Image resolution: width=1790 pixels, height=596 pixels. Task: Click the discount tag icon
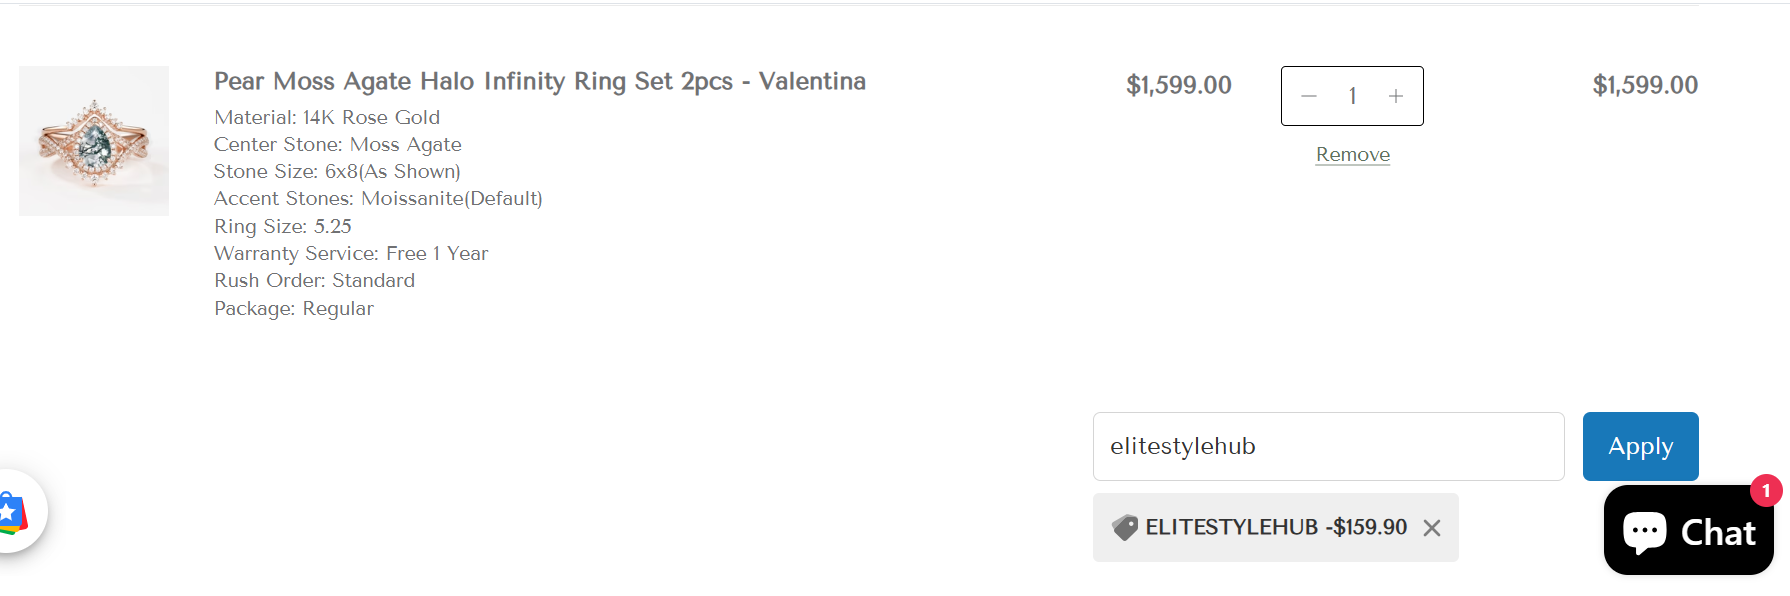[x=1125, y=527]
